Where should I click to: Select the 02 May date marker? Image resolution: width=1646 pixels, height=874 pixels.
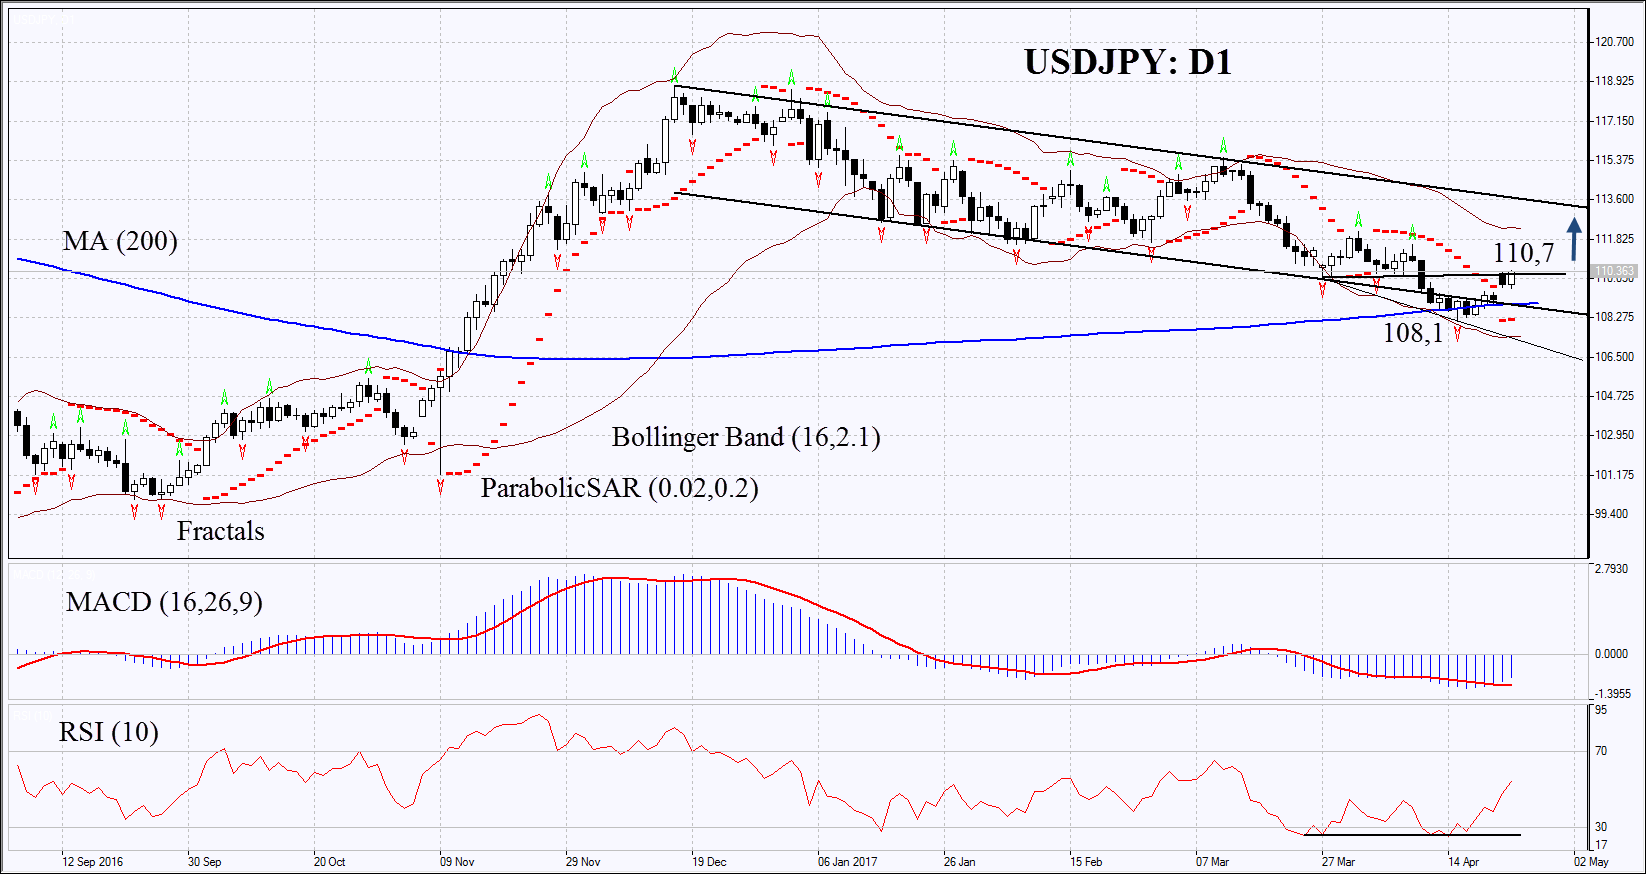tap(1590, 861)
